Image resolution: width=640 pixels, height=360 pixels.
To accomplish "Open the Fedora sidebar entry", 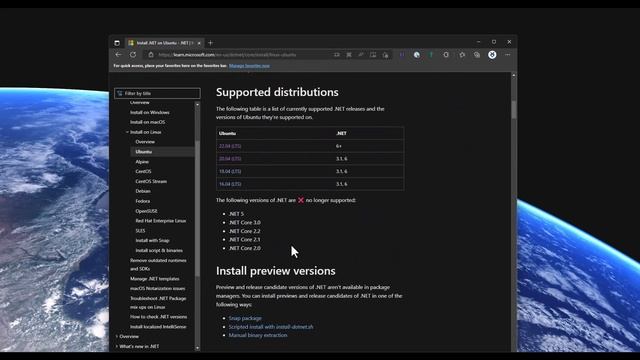I will pyautogui.click(x=142, y=201).
